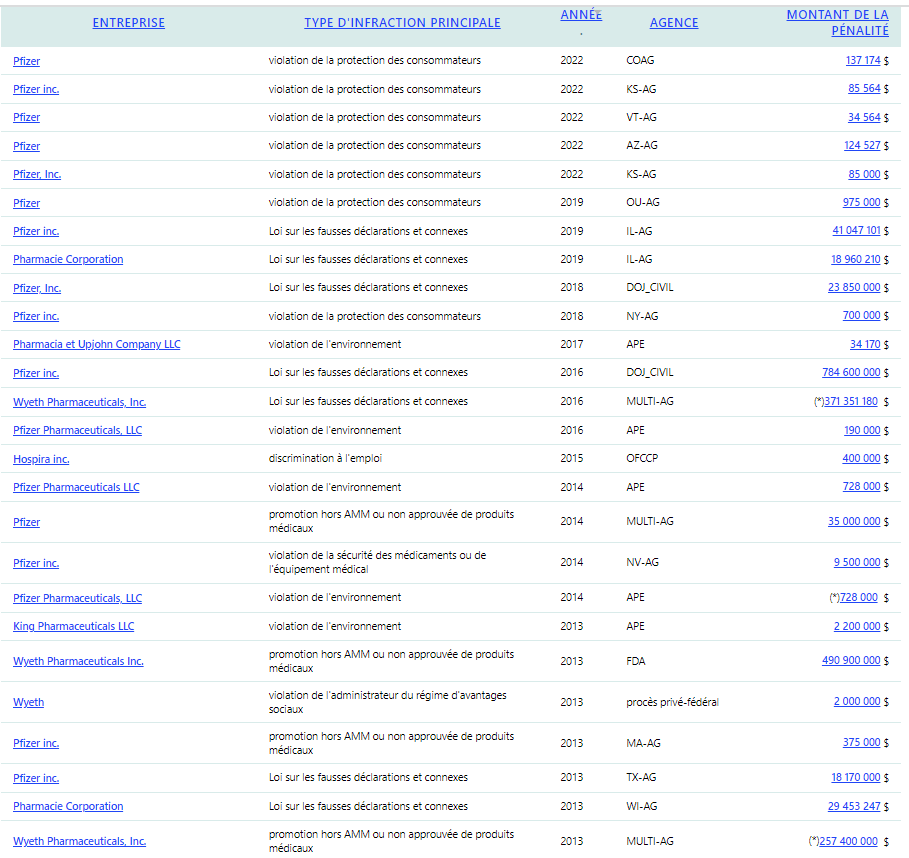
Task: Click the 29 453 247 penalty amount
Action: [x=854, y=806]
